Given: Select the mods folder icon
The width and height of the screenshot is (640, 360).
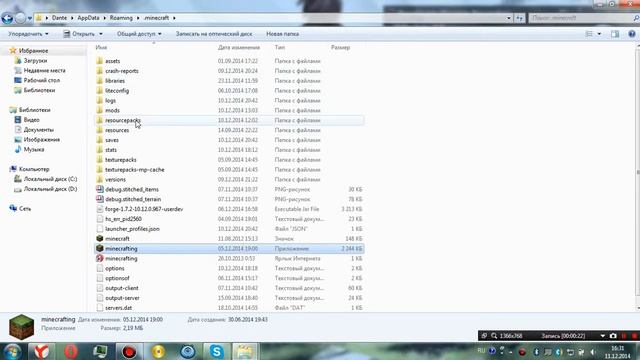Looking at the screenshot, I should pyautogui.click(x=100, y=110).
